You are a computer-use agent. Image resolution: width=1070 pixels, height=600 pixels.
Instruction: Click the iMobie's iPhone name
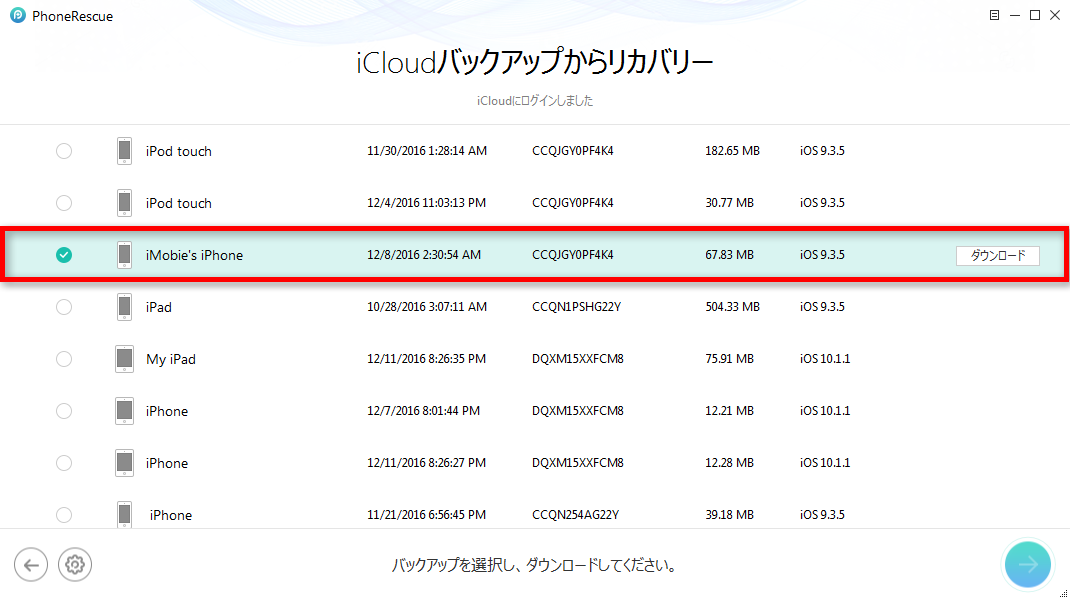194,255
